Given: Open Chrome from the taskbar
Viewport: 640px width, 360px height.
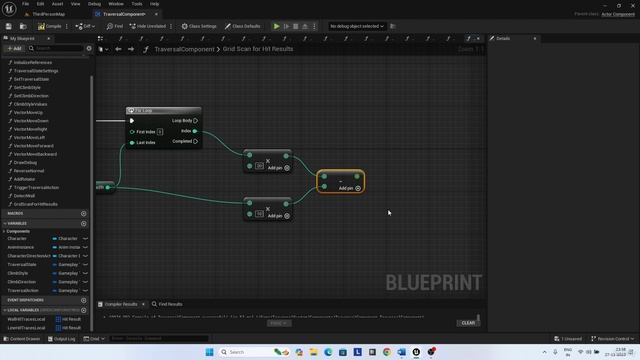Looking at the screenshot, I should [387, 352].
